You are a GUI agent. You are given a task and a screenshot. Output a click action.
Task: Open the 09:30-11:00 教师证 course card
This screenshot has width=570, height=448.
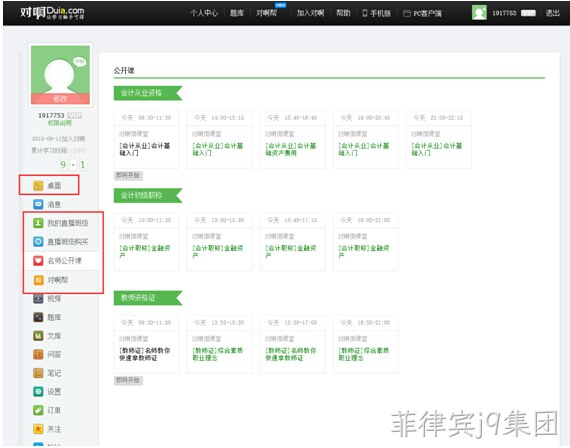point(146,344)
